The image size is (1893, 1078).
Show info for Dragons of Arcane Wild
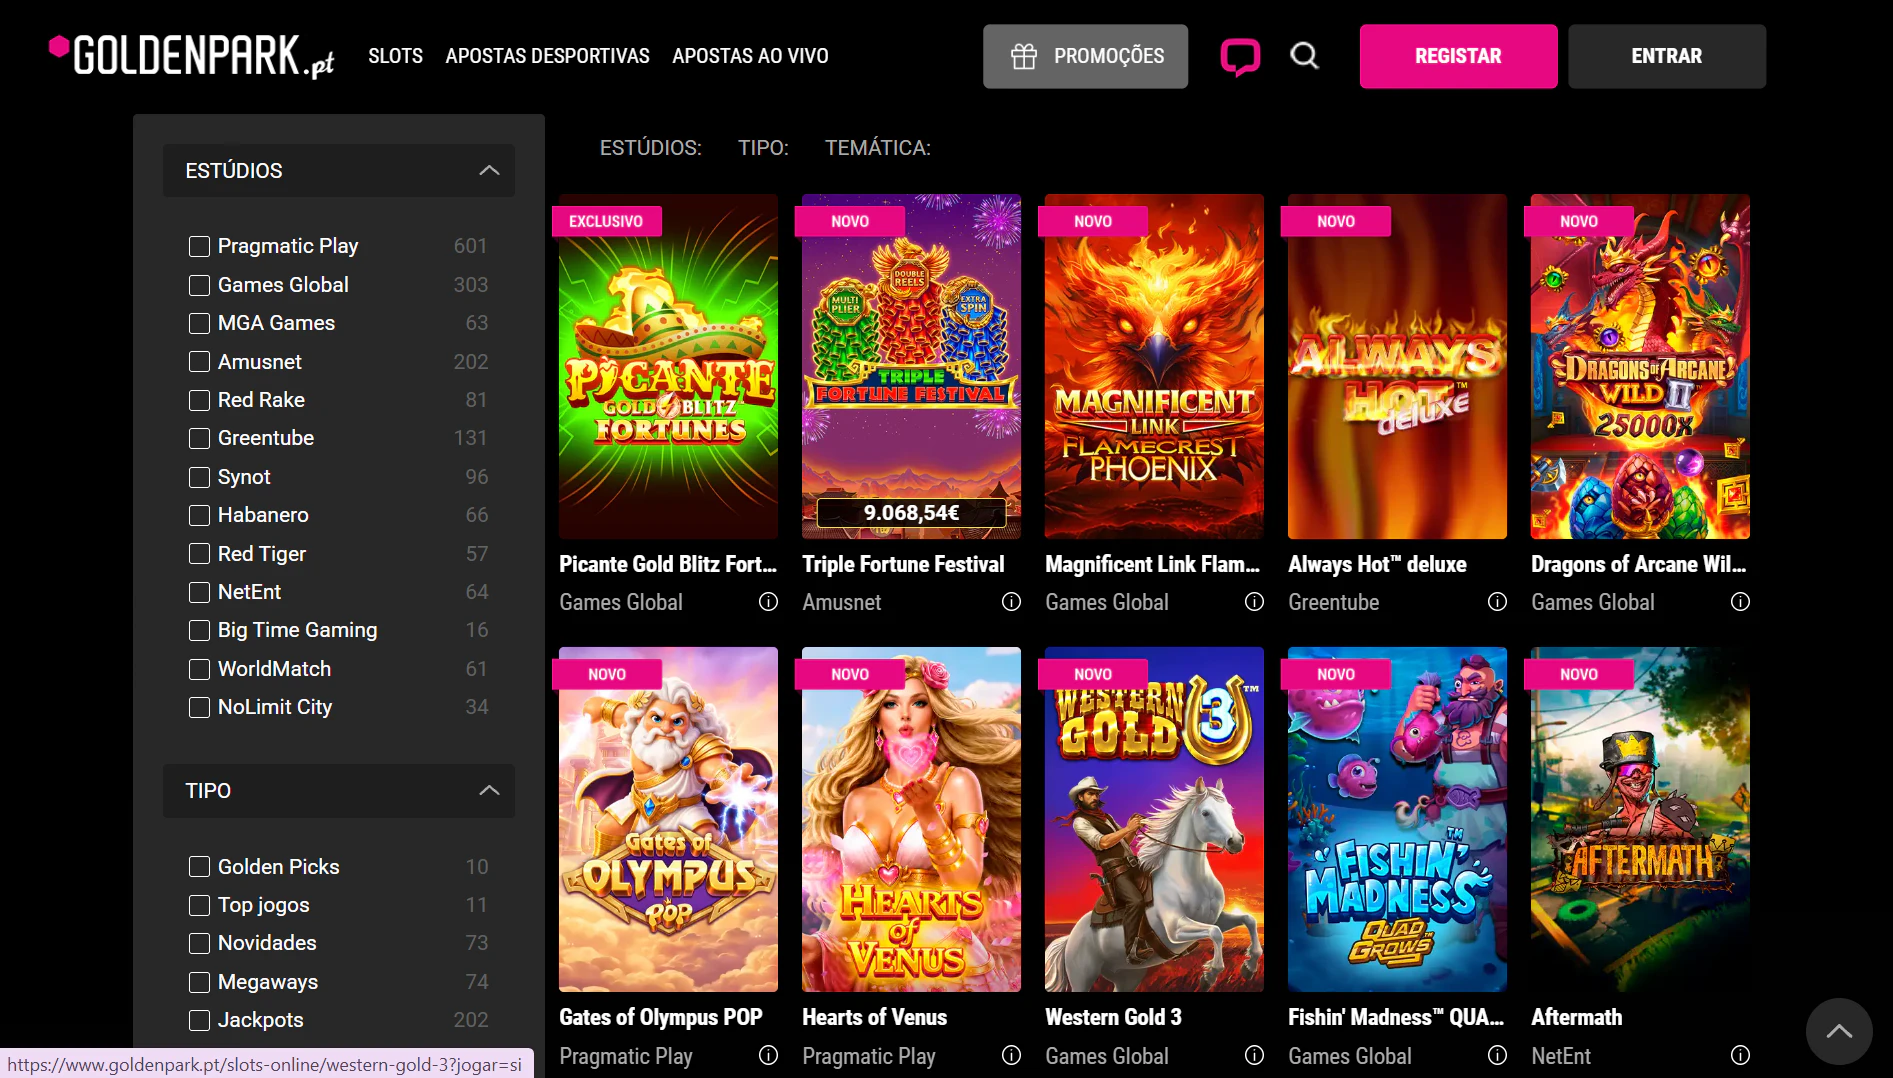(x=1740, y=602)
